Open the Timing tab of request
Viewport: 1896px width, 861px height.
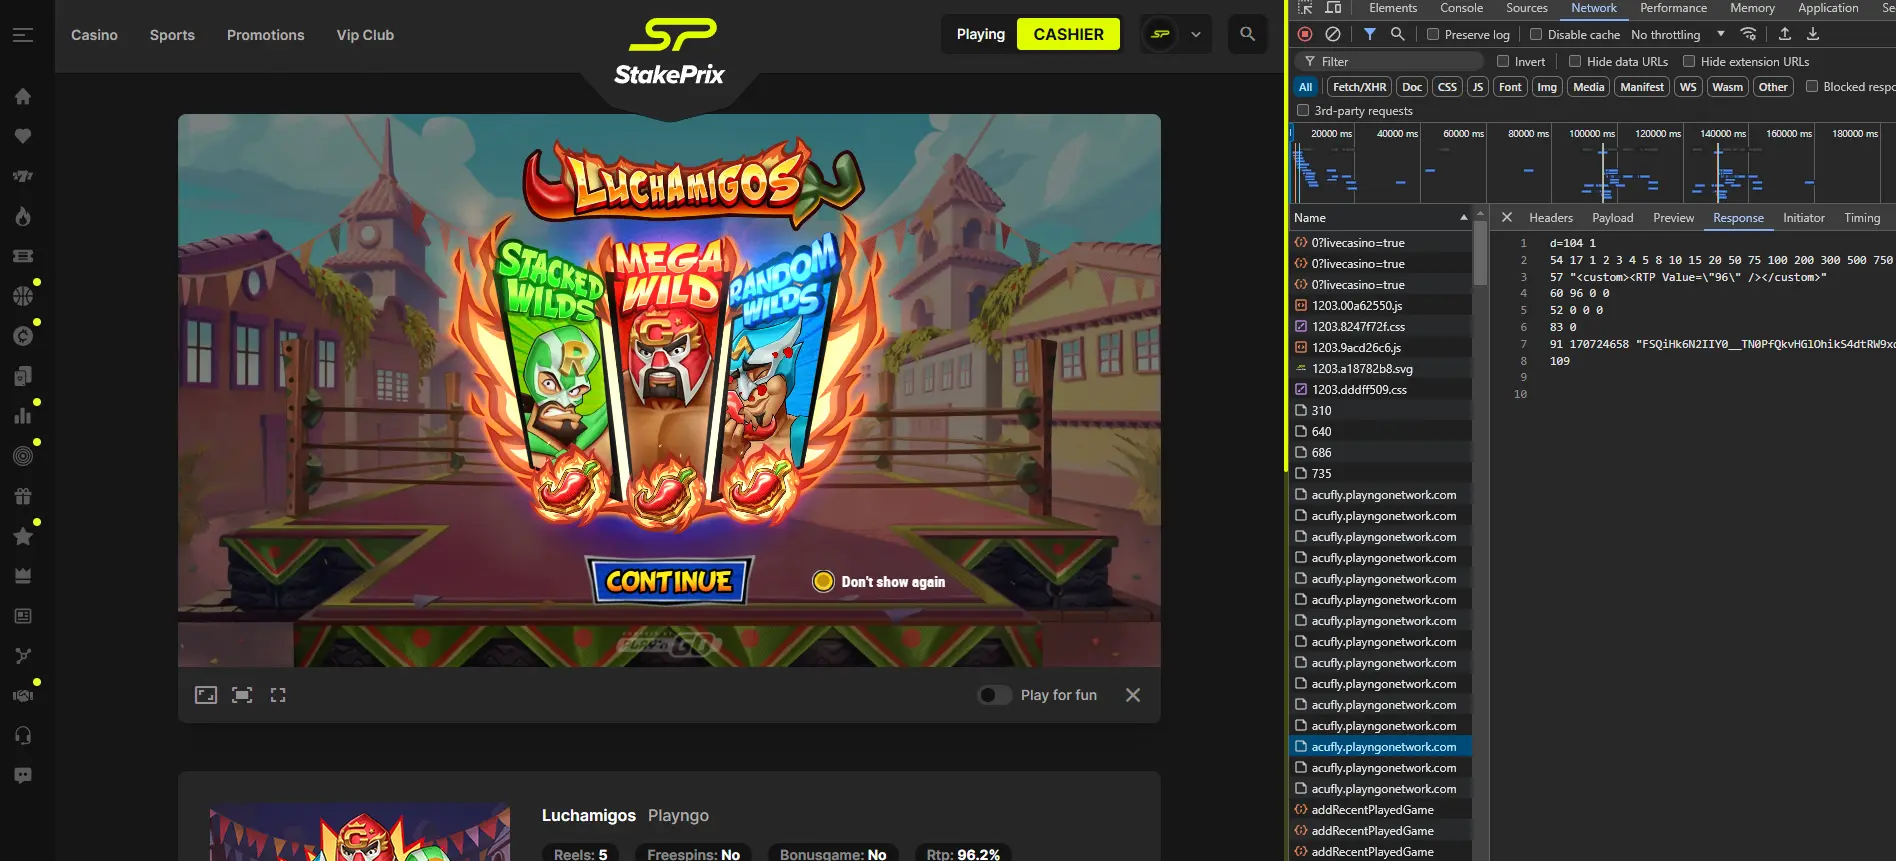1862,217
